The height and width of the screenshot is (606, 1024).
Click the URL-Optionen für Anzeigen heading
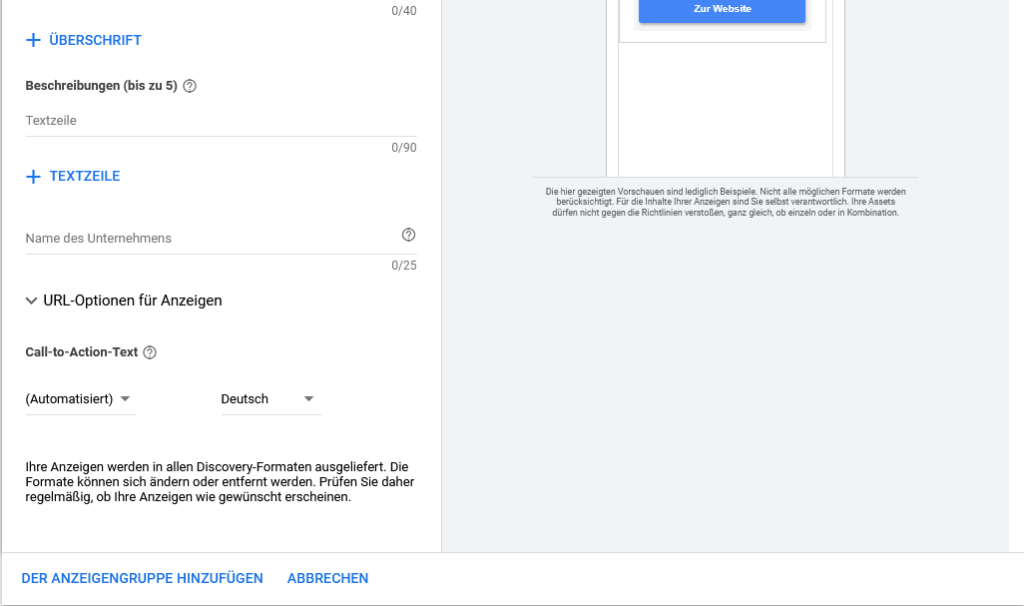[x=132, y=300]
